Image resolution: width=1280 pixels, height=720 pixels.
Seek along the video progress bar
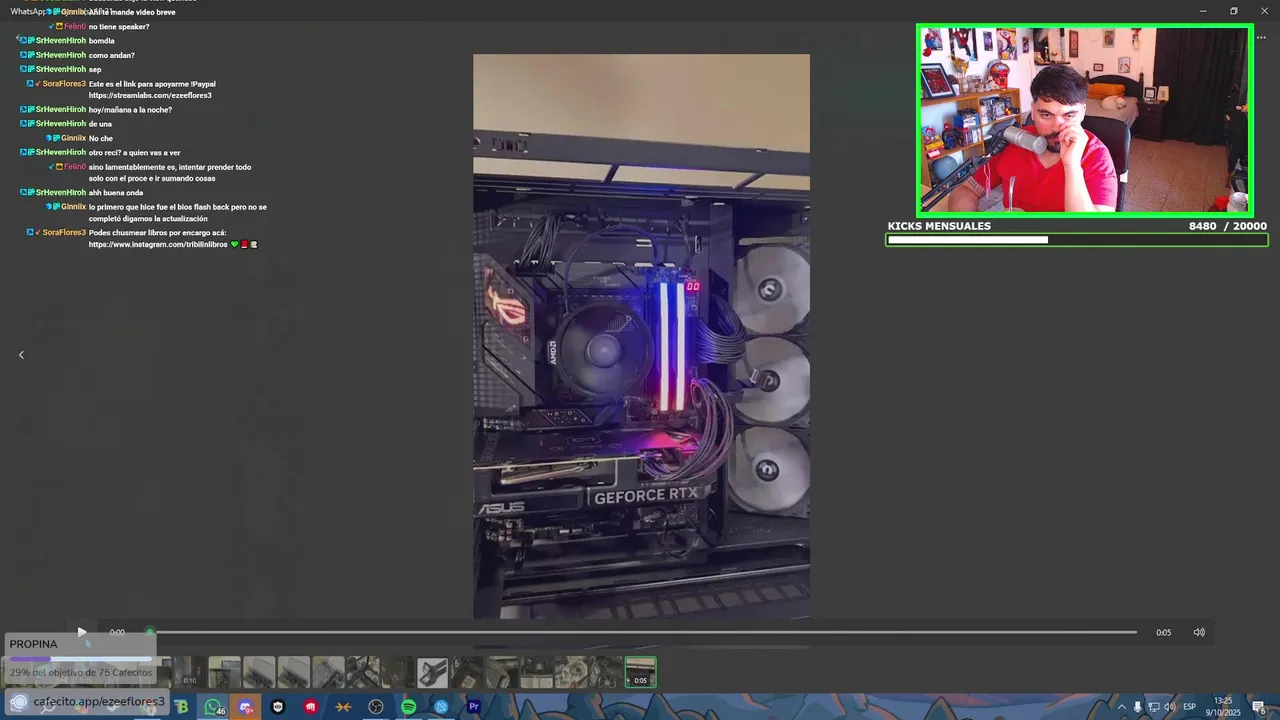pos(643,632)
